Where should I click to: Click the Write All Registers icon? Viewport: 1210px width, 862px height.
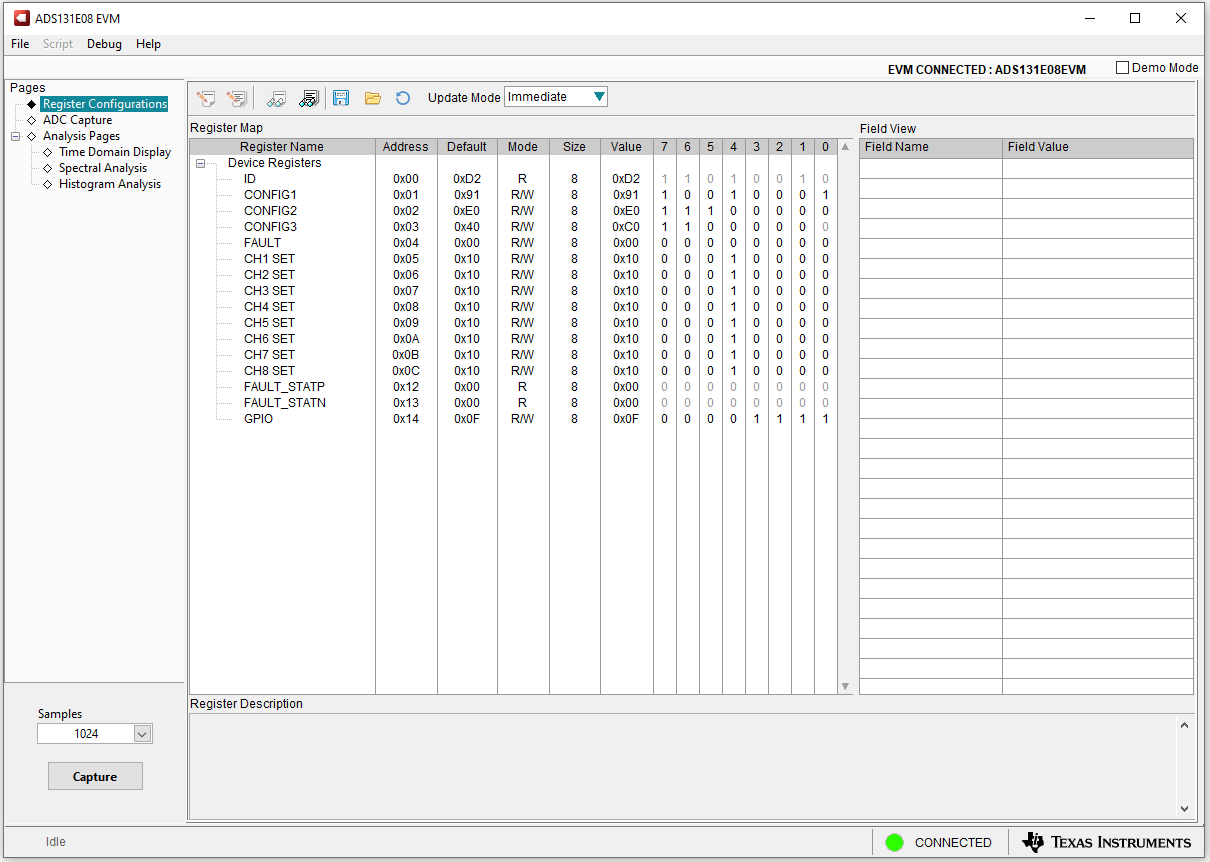coord(237,98)
